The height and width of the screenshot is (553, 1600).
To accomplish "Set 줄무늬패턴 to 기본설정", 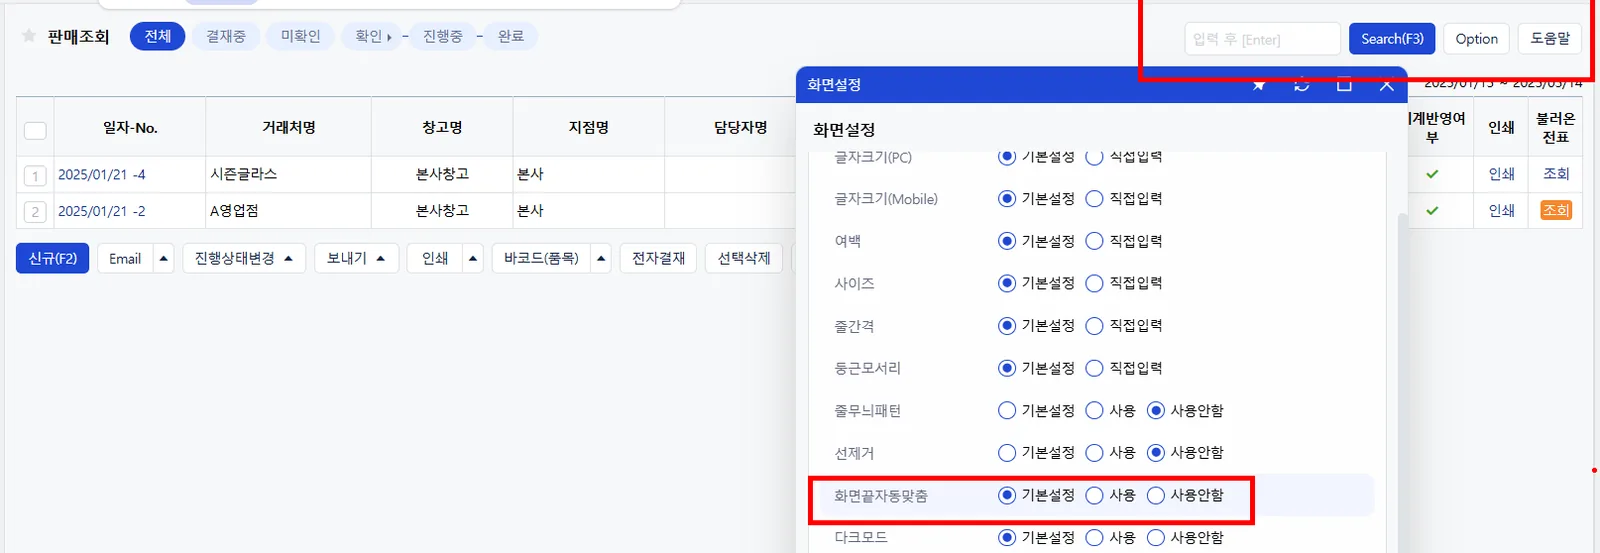I will pos(1007,411).
